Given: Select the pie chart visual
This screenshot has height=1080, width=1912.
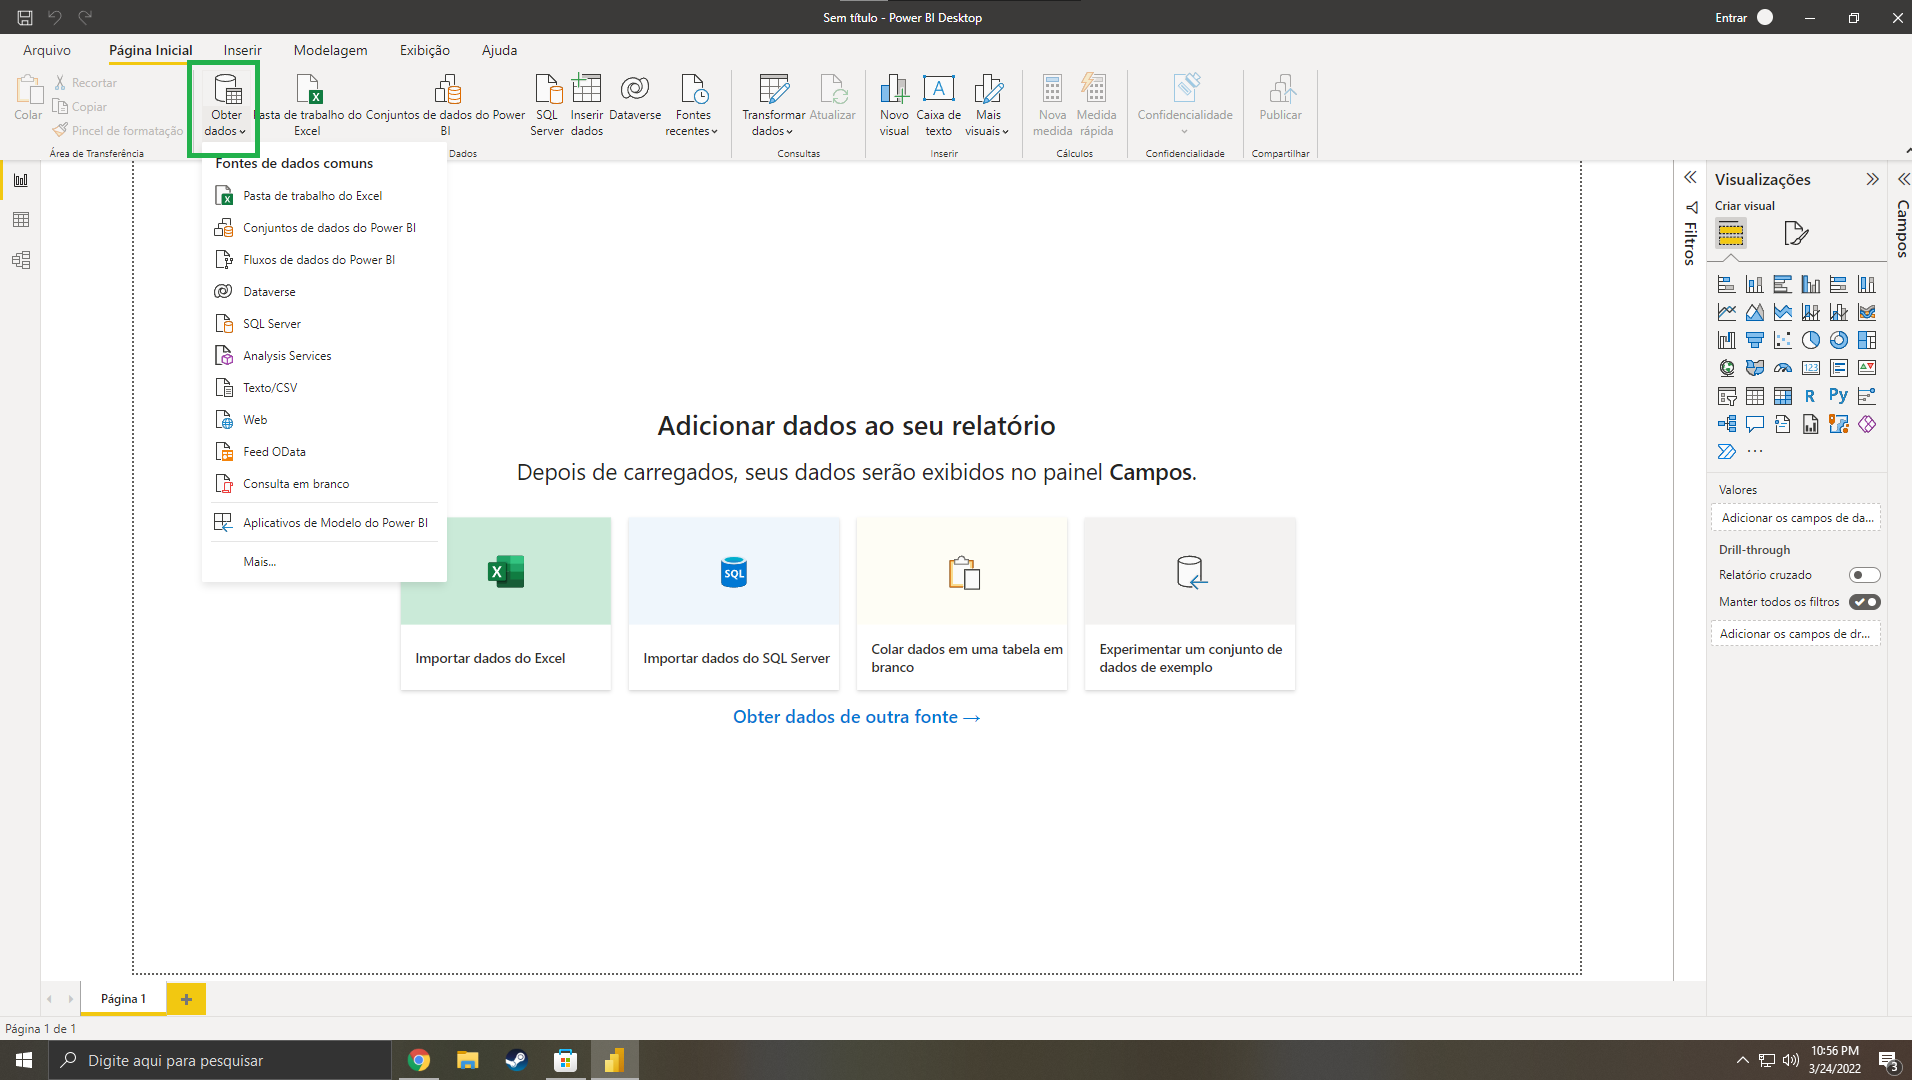Looking at the screenshot, I should [x=1811, y=341].
